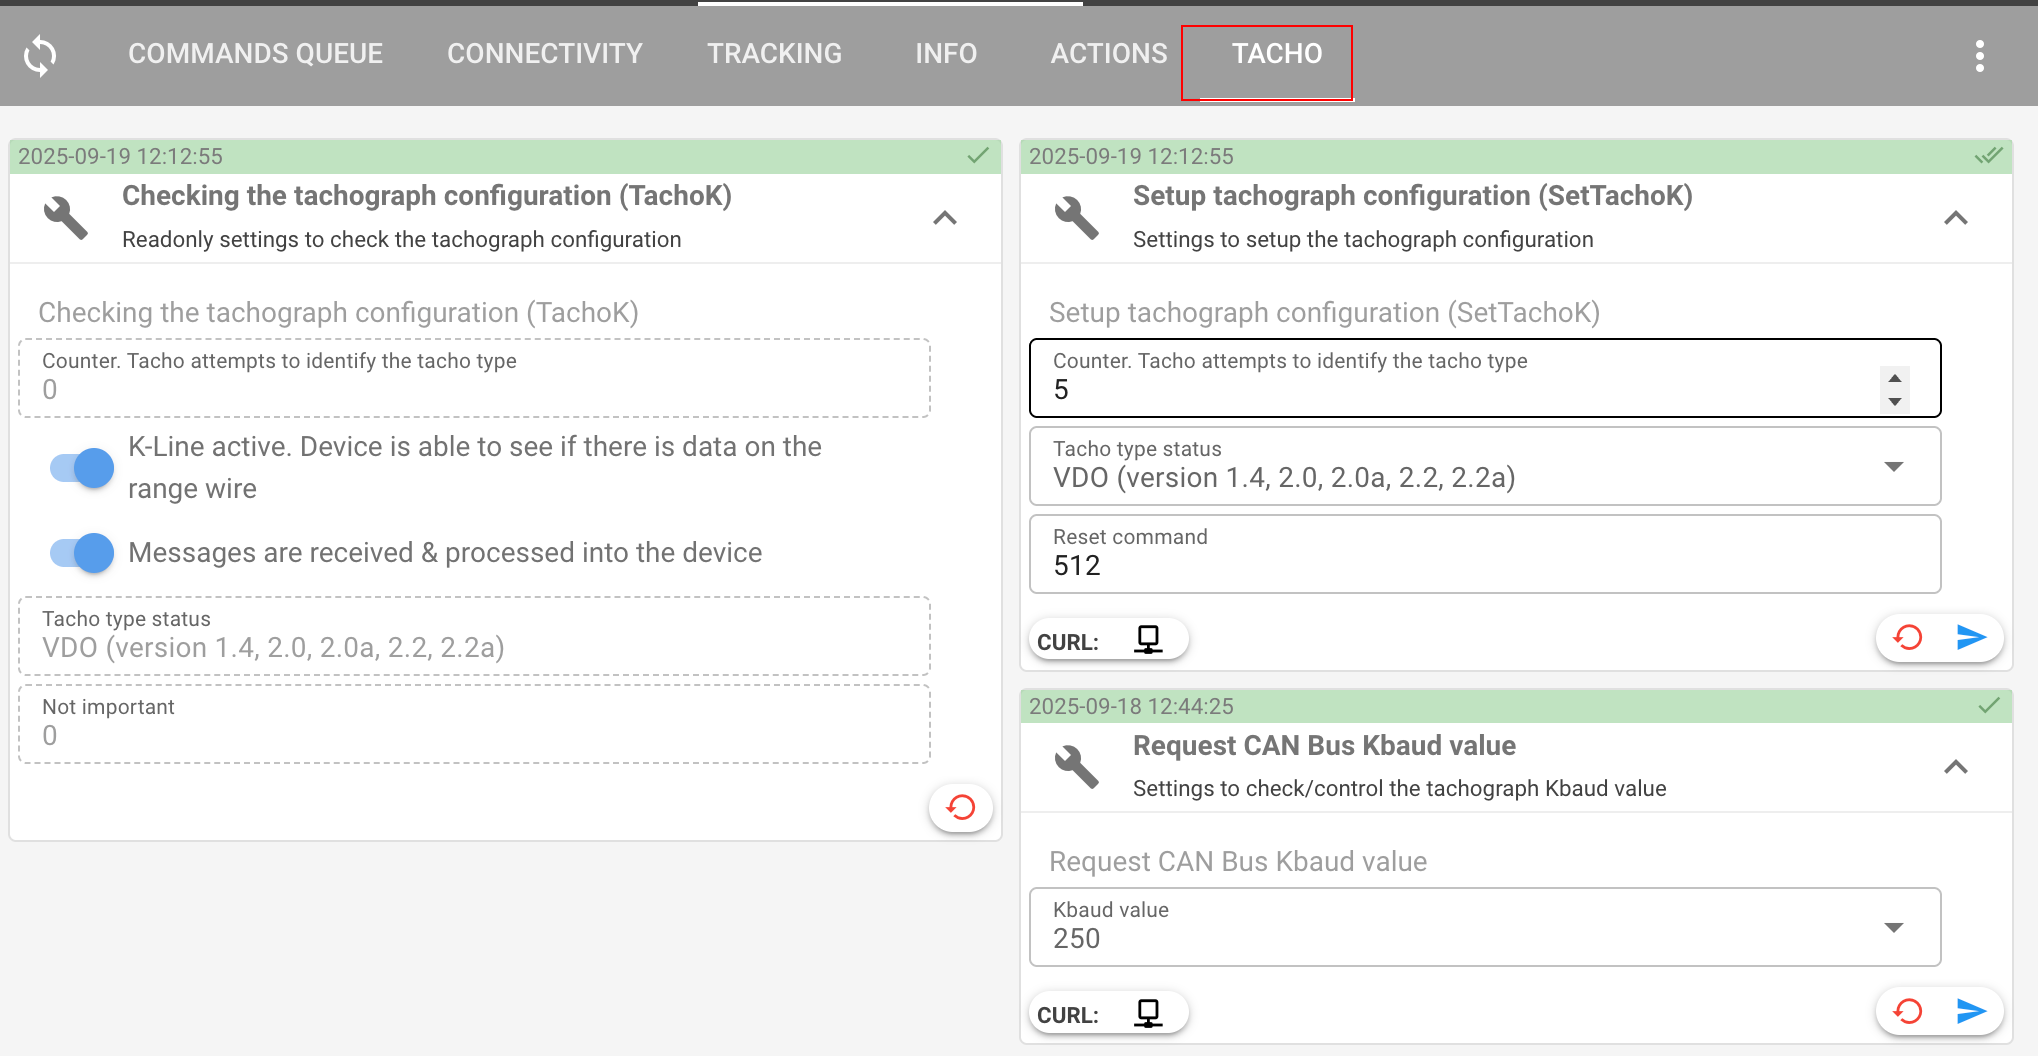This screenshot has width=2038, height=1056.
Task: Copy CURL for Kbaud value request
Action: (1148, 1013)
